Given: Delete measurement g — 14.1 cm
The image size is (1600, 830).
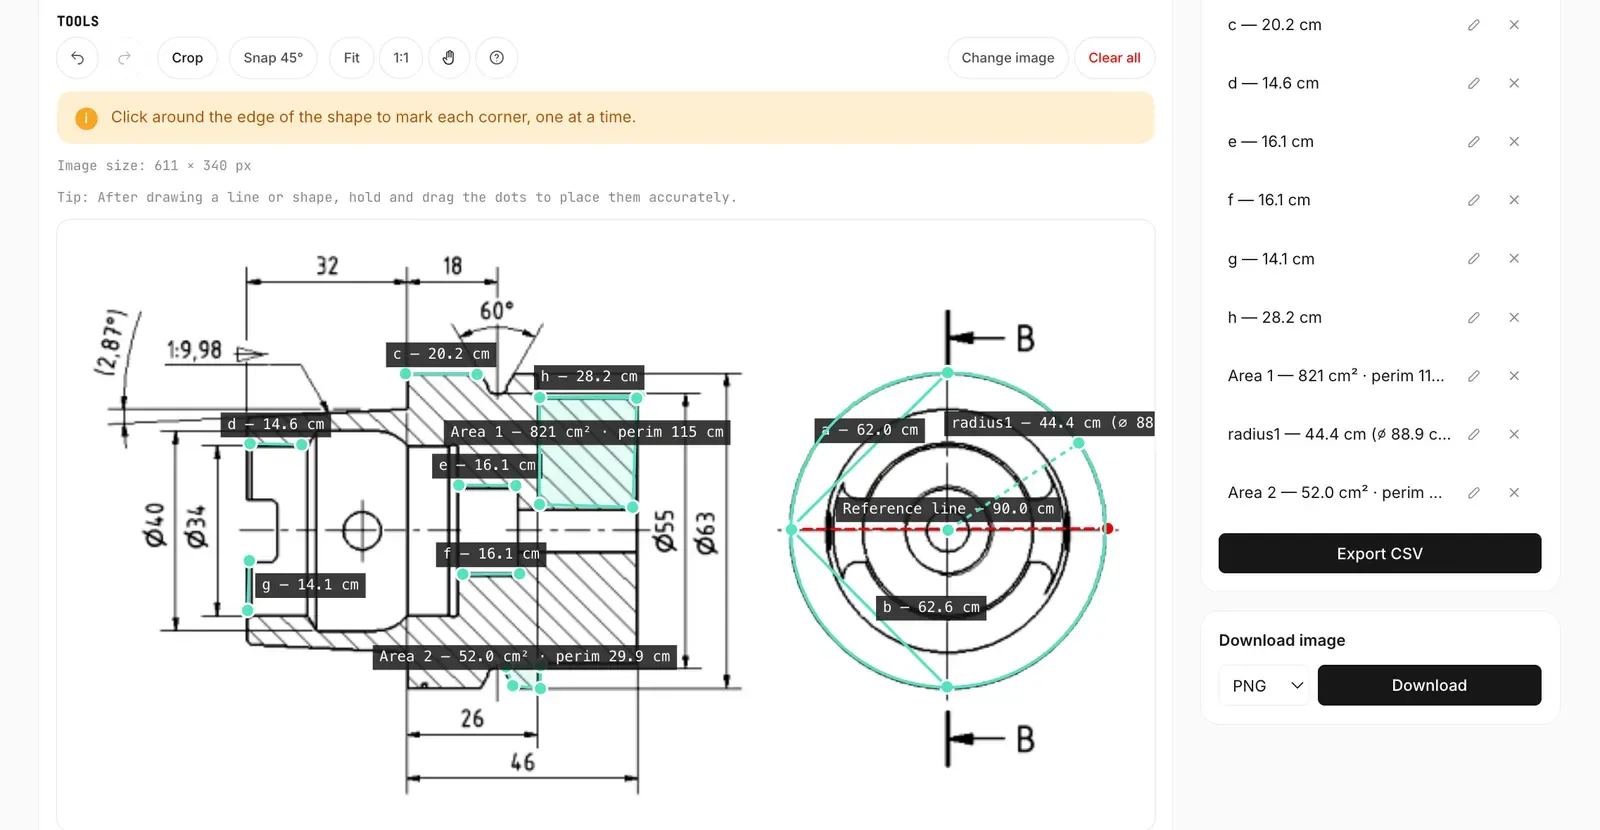Looking at the screenshot, I should 1514,259.
